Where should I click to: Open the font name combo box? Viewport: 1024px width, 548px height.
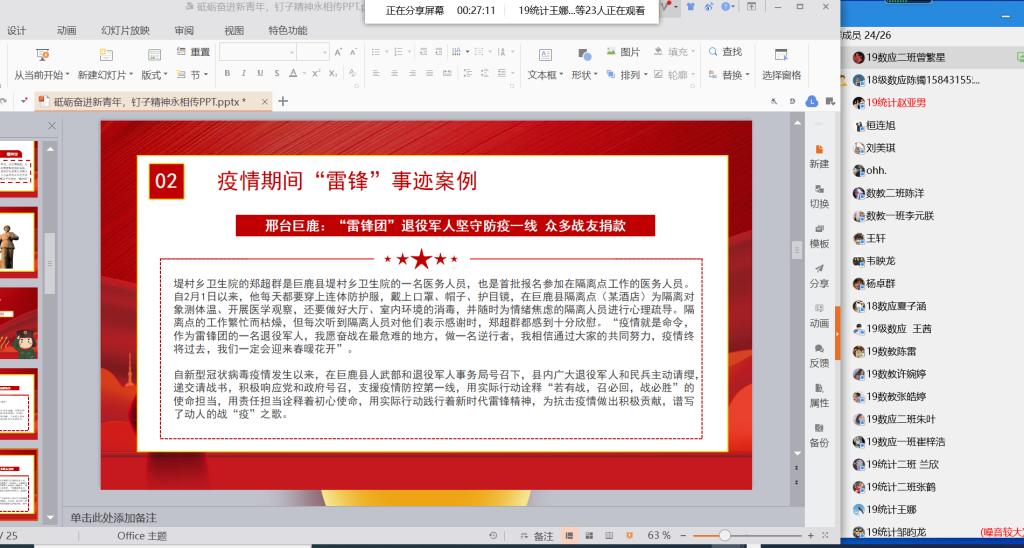pyautogui.click(x=258, y=52)
